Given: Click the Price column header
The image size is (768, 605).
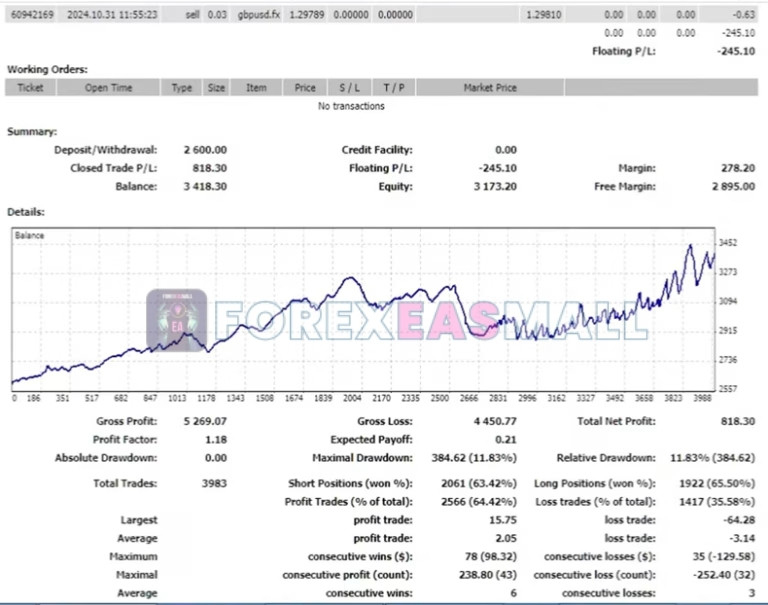Looking at the screenshot, I should tap(305, 88).
